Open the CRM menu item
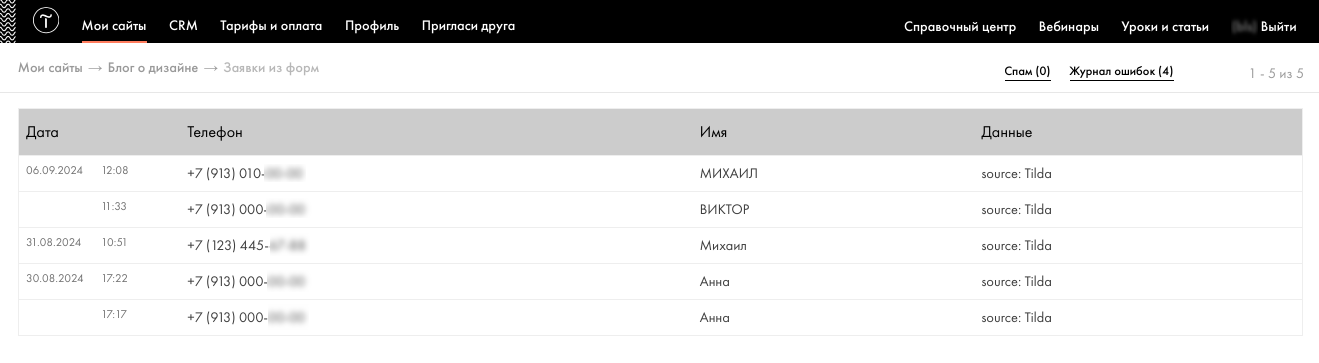 coord(183,26)
